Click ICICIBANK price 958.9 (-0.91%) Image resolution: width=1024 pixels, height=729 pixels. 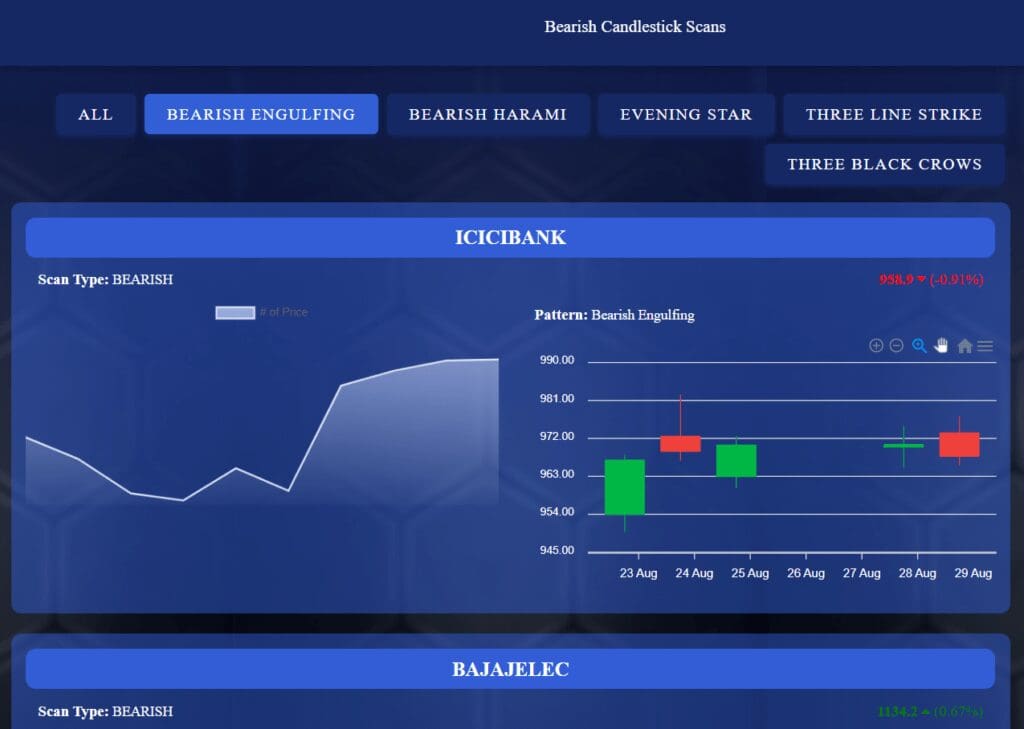(931, 280)
